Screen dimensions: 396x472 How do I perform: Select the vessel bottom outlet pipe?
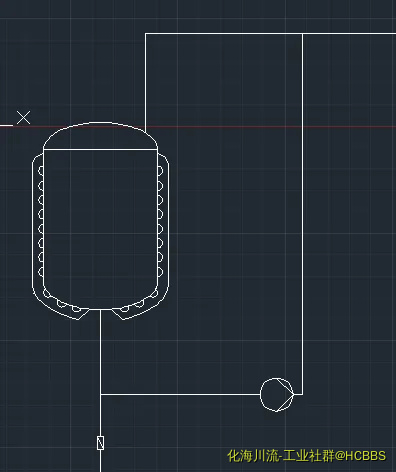click(x=100, y=390)
